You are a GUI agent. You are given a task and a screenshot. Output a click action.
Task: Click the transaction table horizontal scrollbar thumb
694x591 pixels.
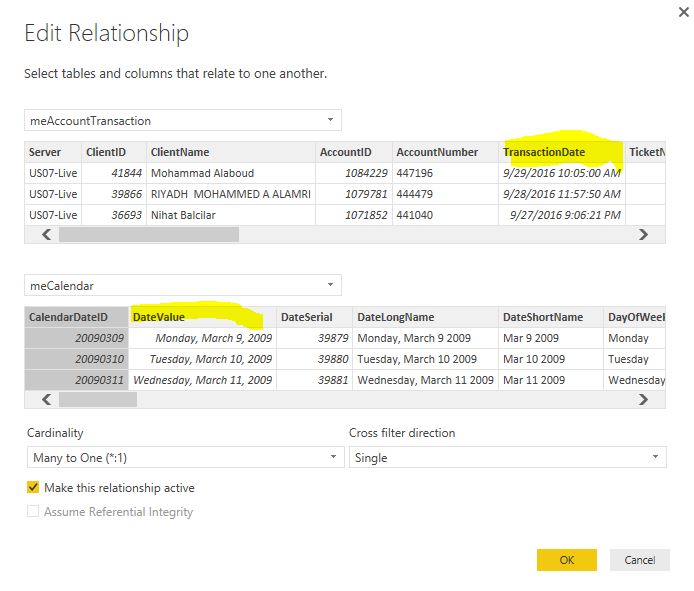coord(149,234)
